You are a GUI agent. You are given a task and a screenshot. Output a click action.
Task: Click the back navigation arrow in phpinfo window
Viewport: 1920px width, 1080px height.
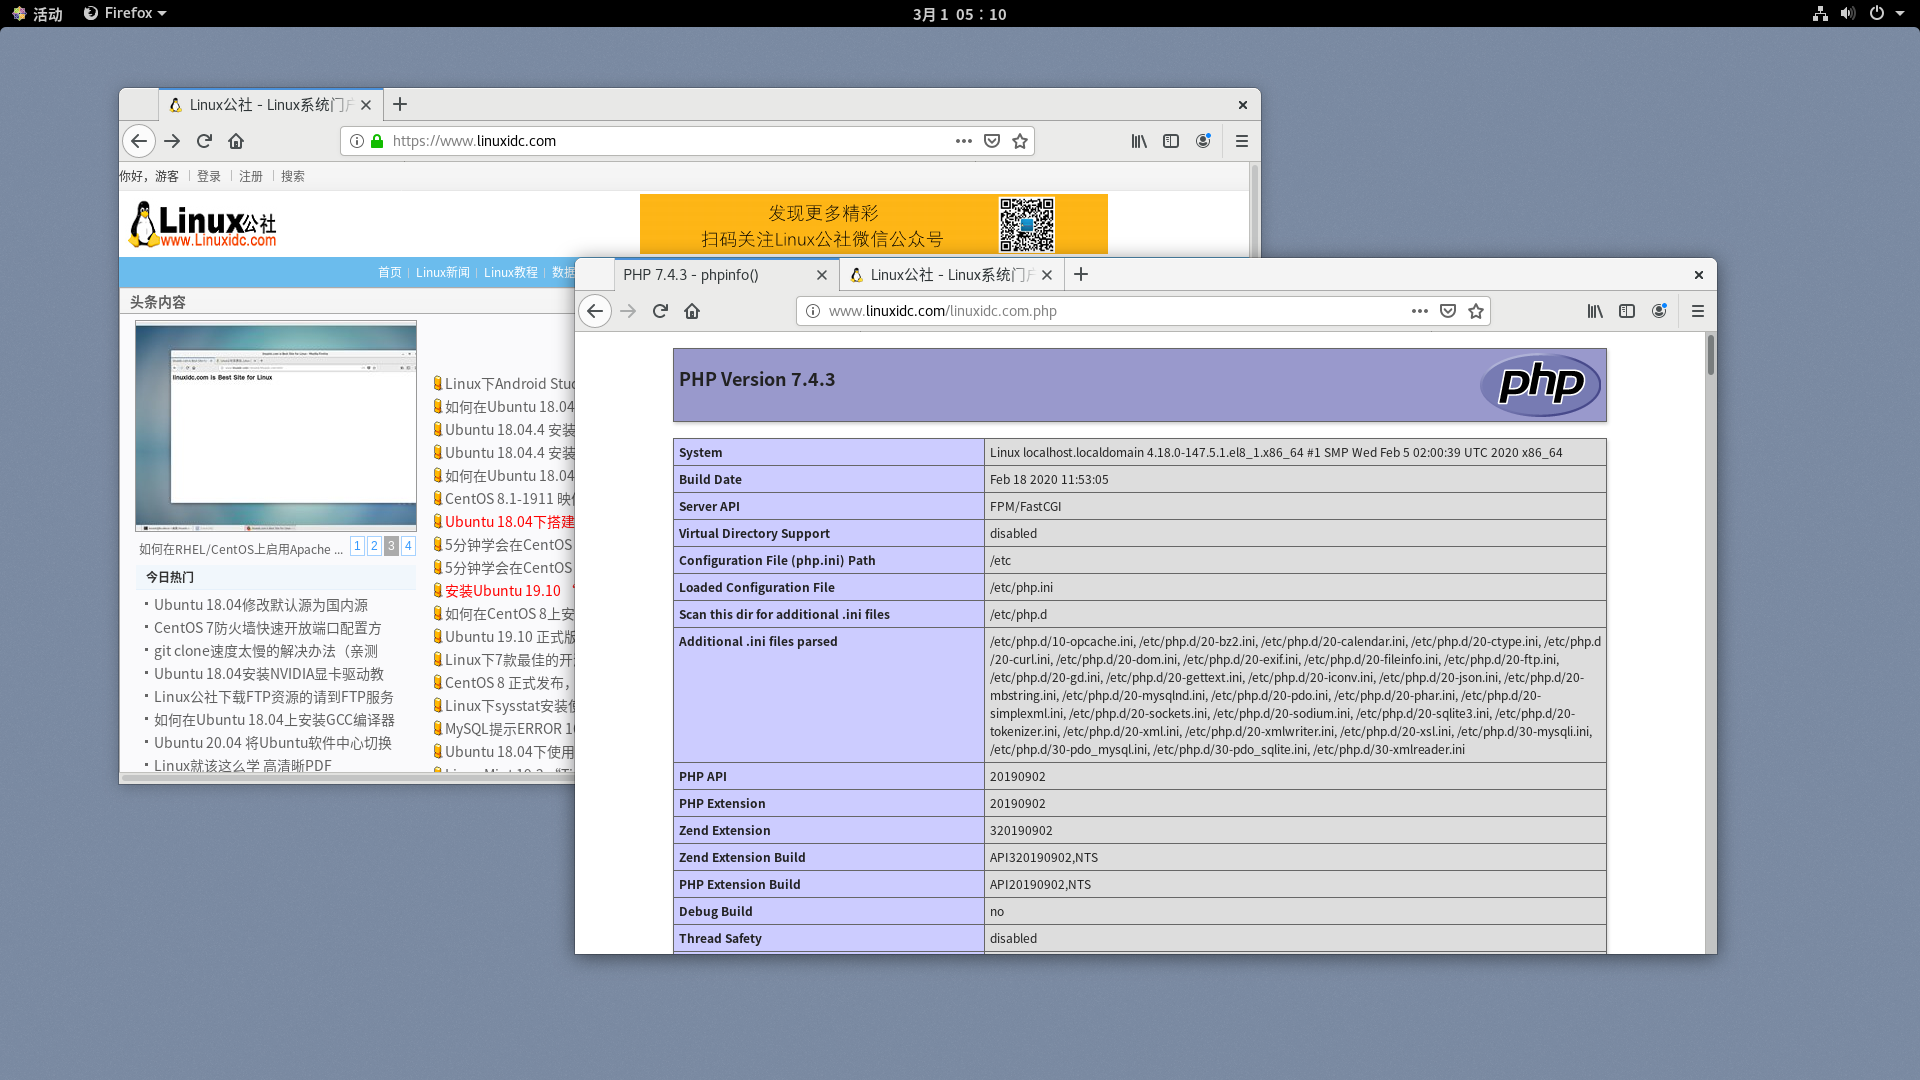(x=595, y=311)
